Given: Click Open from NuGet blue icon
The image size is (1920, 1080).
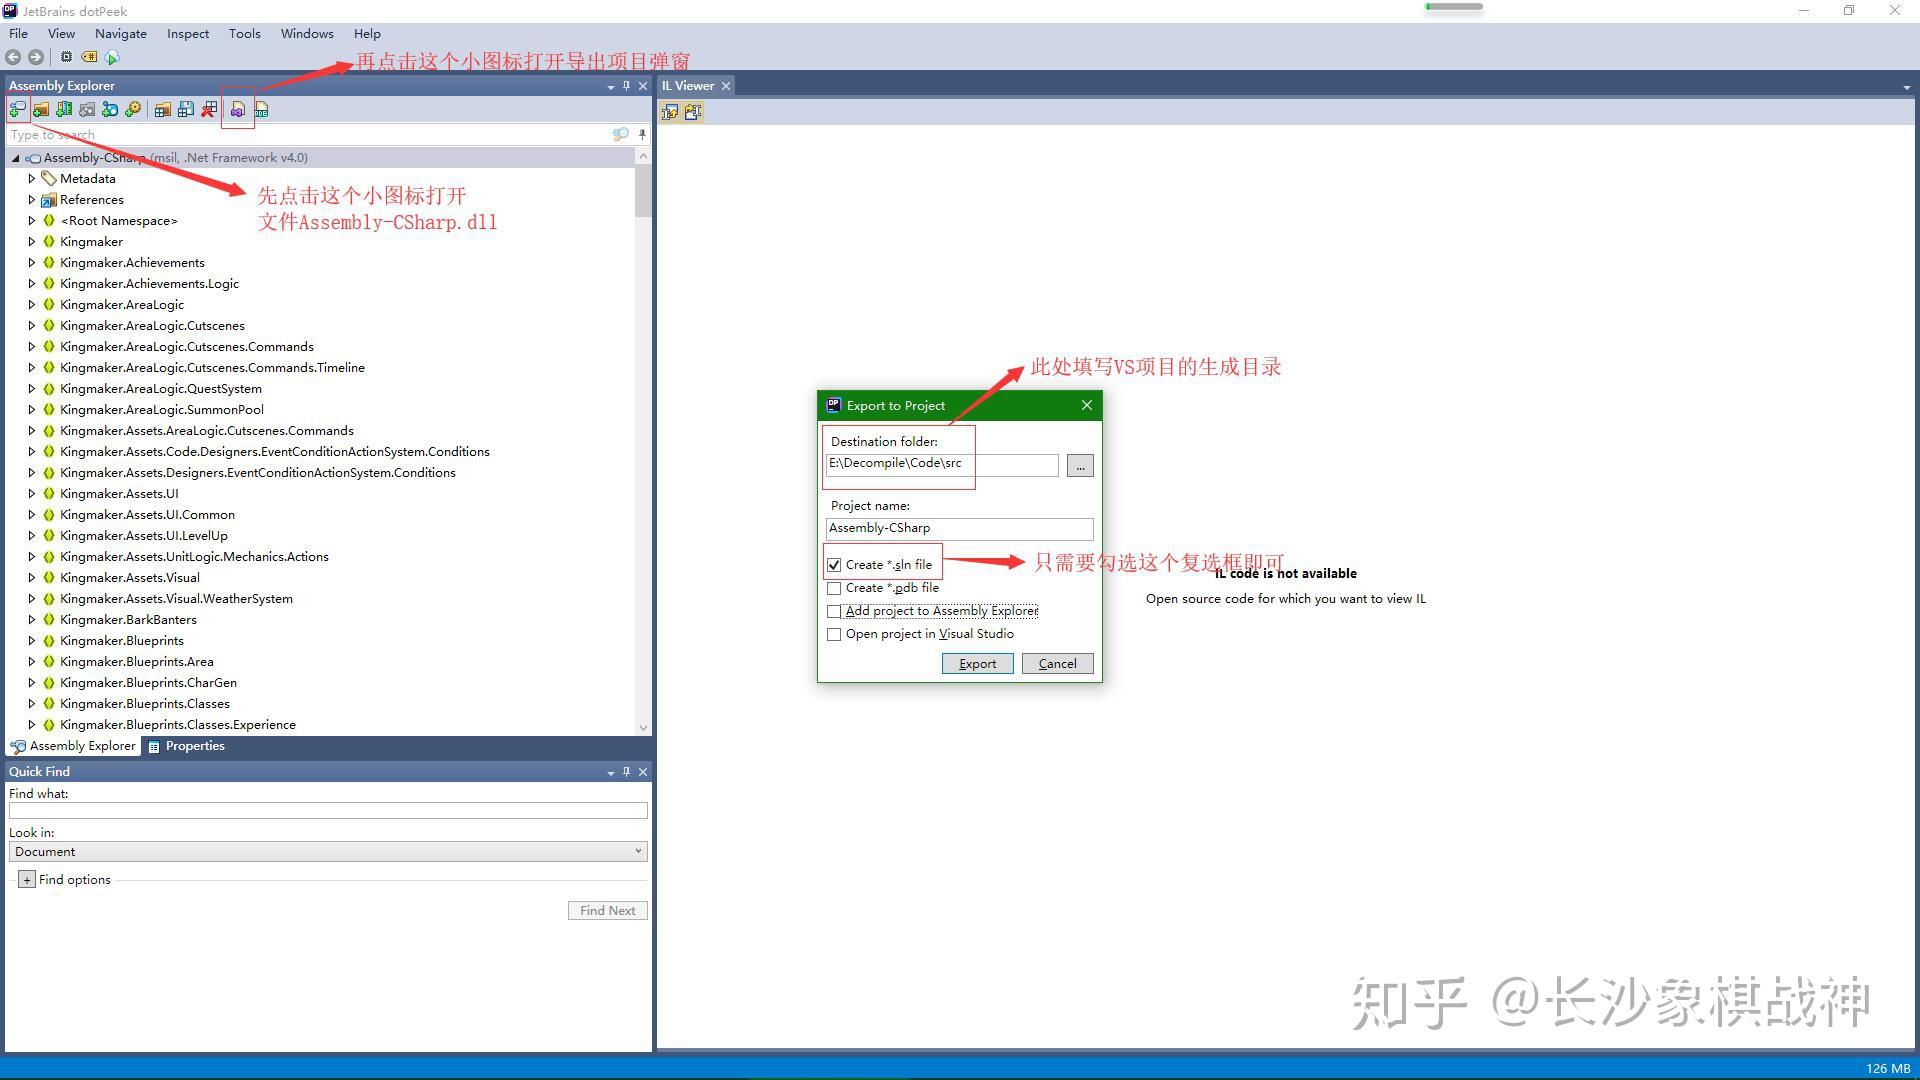Looking at the screenshot, I should pyautogui.click(x=110, y=110).
